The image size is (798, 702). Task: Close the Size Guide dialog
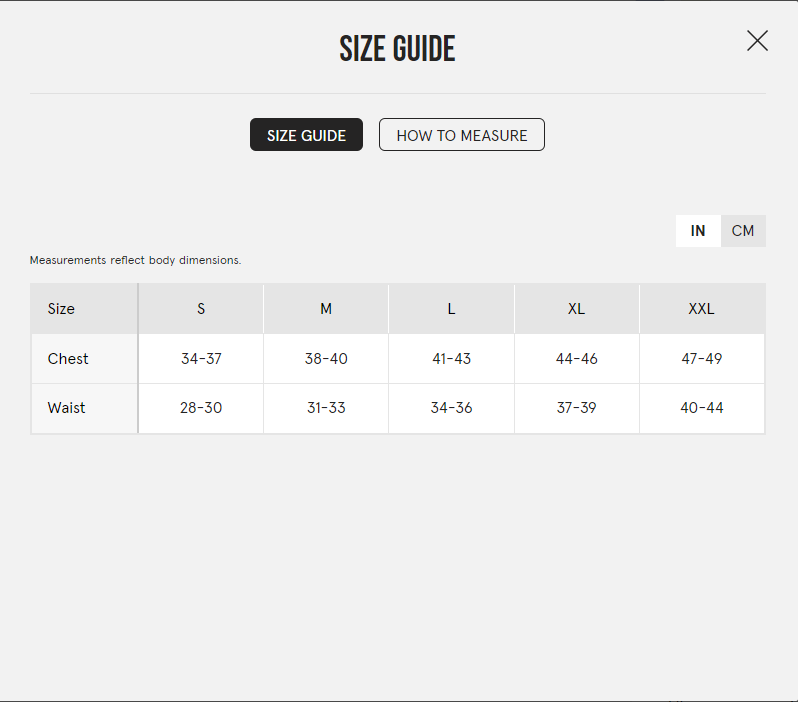coord(757,41)
